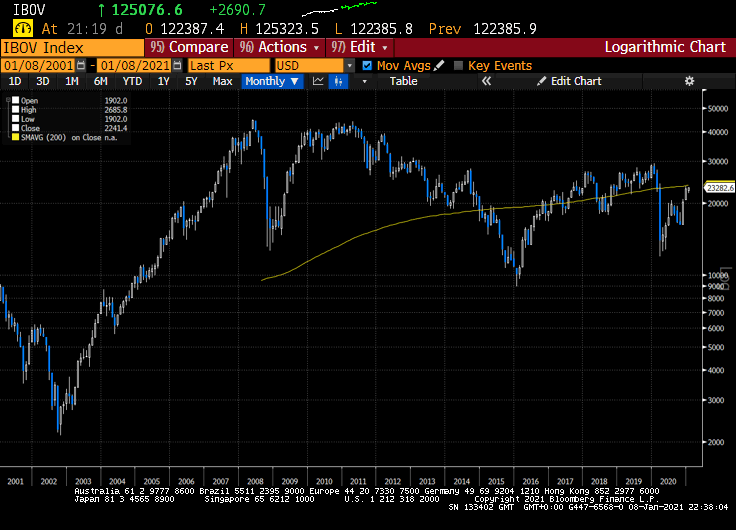Open the Actions menu dropdown
Image resolution: width=736 pixels, height=530 pixels.
[x=280, y=47]
